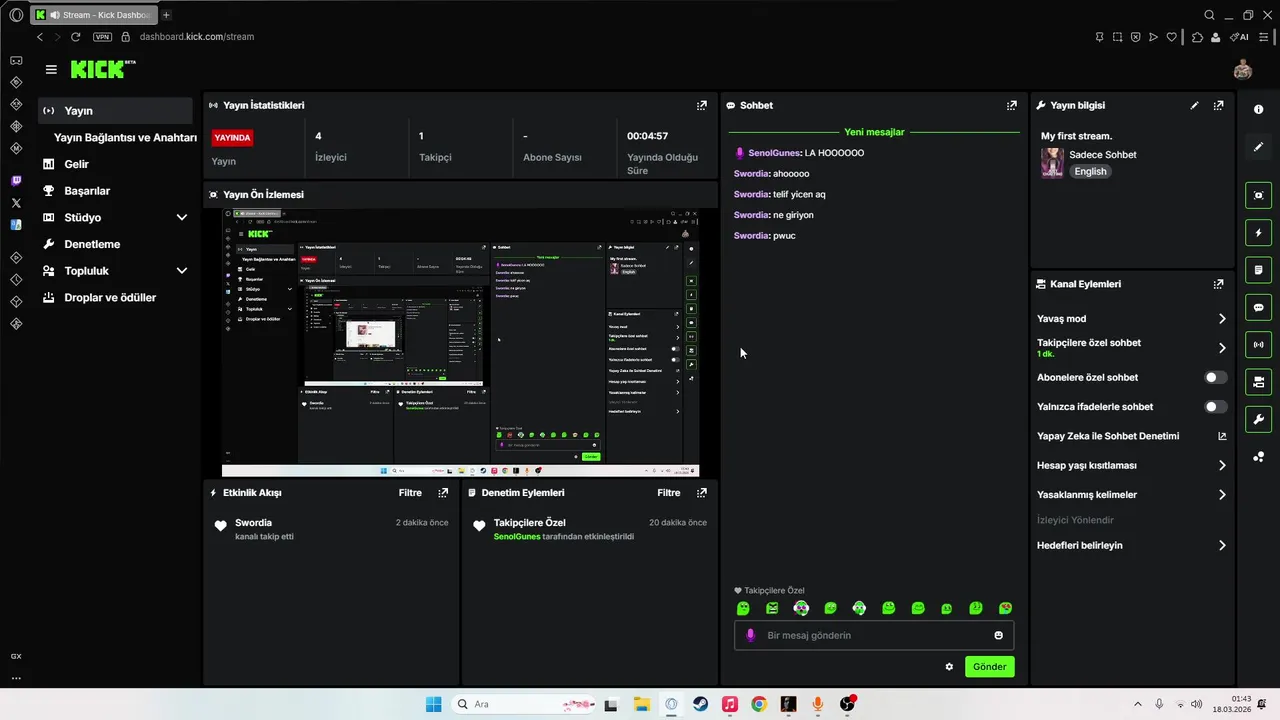Click the browser address bar URL
This screenshot has width=1280, height=720.
[196, 37]
